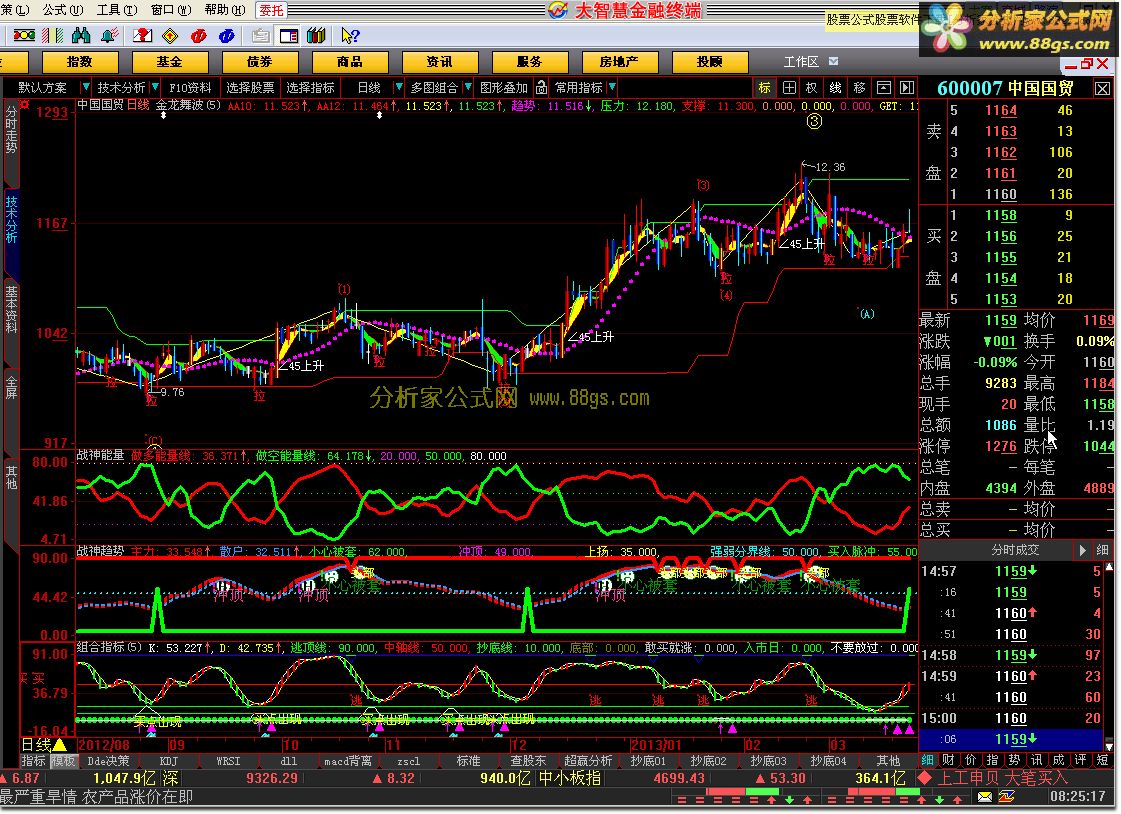Activate the context help cursor icon
The width and height of the screenshot is (1121, 814).
(350, 35)
